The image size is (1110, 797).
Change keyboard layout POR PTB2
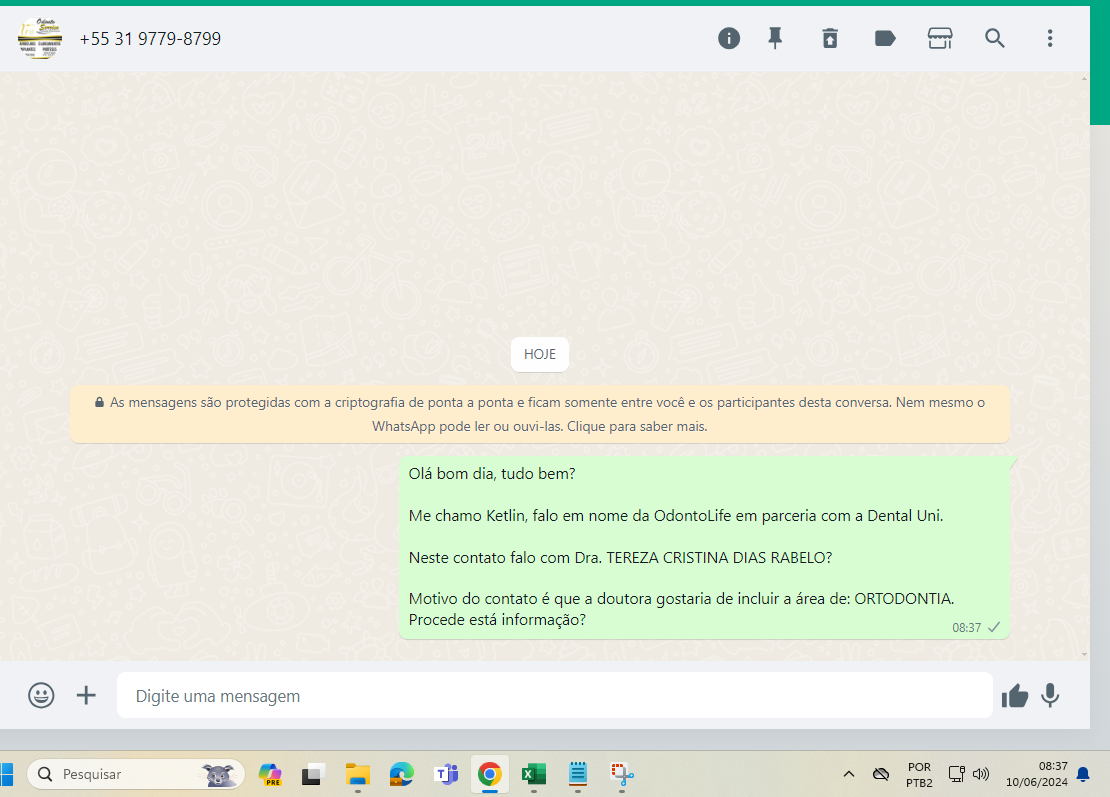coord(920,775)
